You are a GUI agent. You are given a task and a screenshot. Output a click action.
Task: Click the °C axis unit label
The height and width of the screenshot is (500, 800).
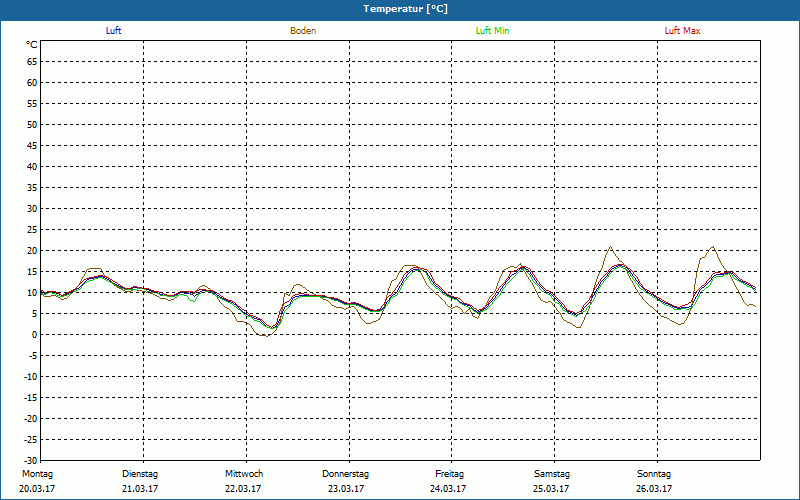(x=32, y=45)
